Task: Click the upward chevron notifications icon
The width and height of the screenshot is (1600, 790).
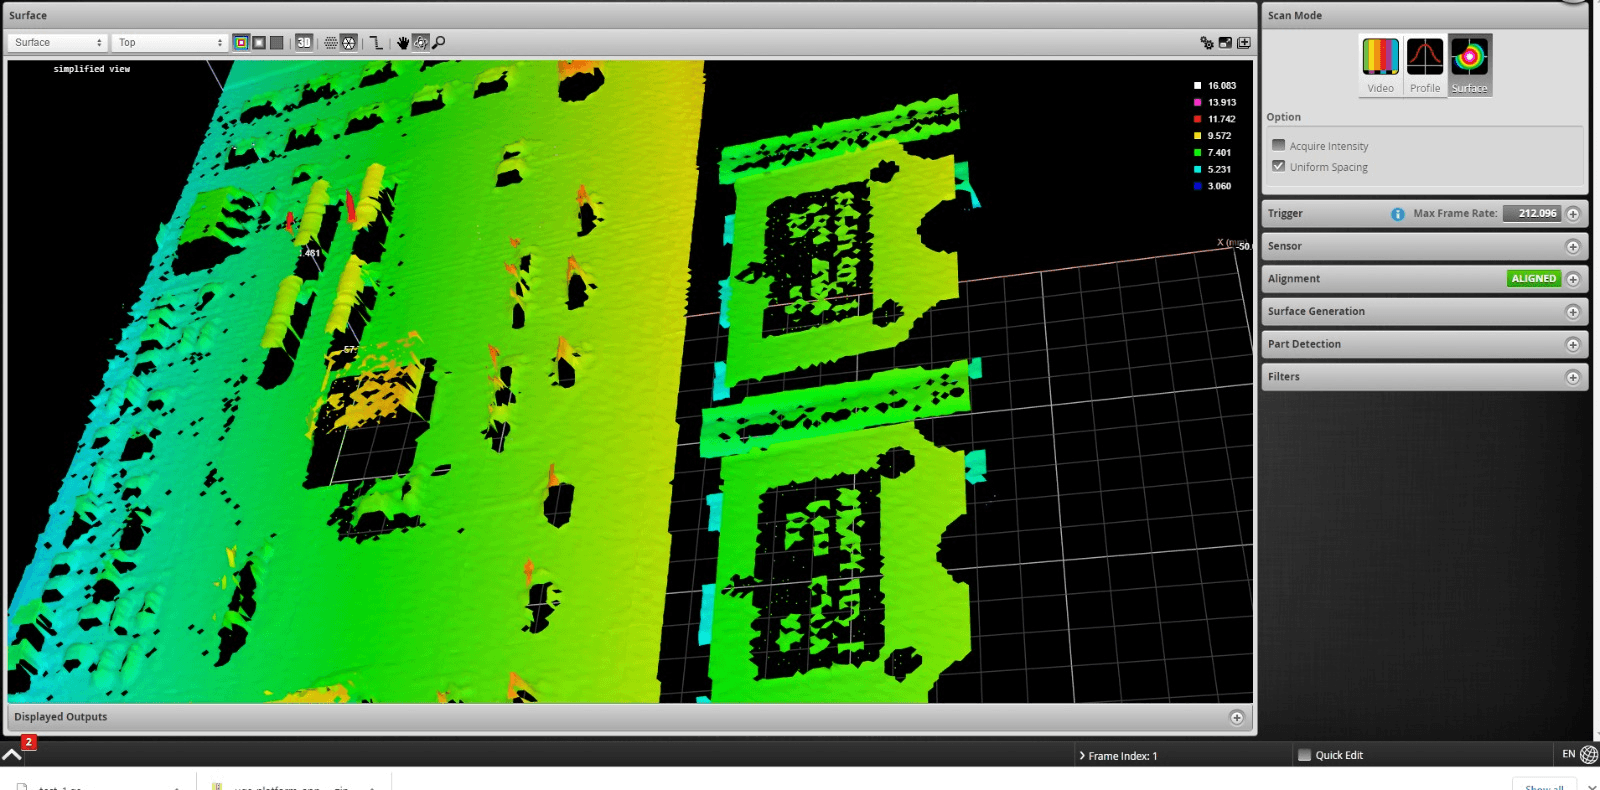Action: coord(12,755)
